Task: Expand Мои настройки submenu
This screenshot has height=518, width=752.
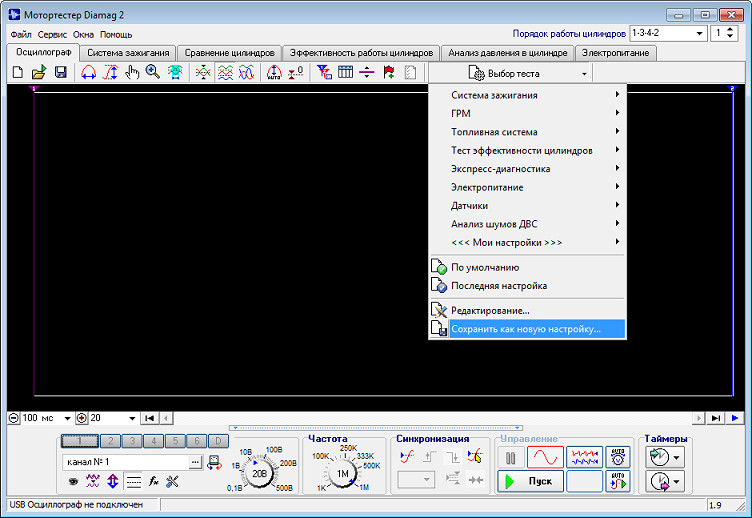Action: pyautogui.click(x=528, y=242)
